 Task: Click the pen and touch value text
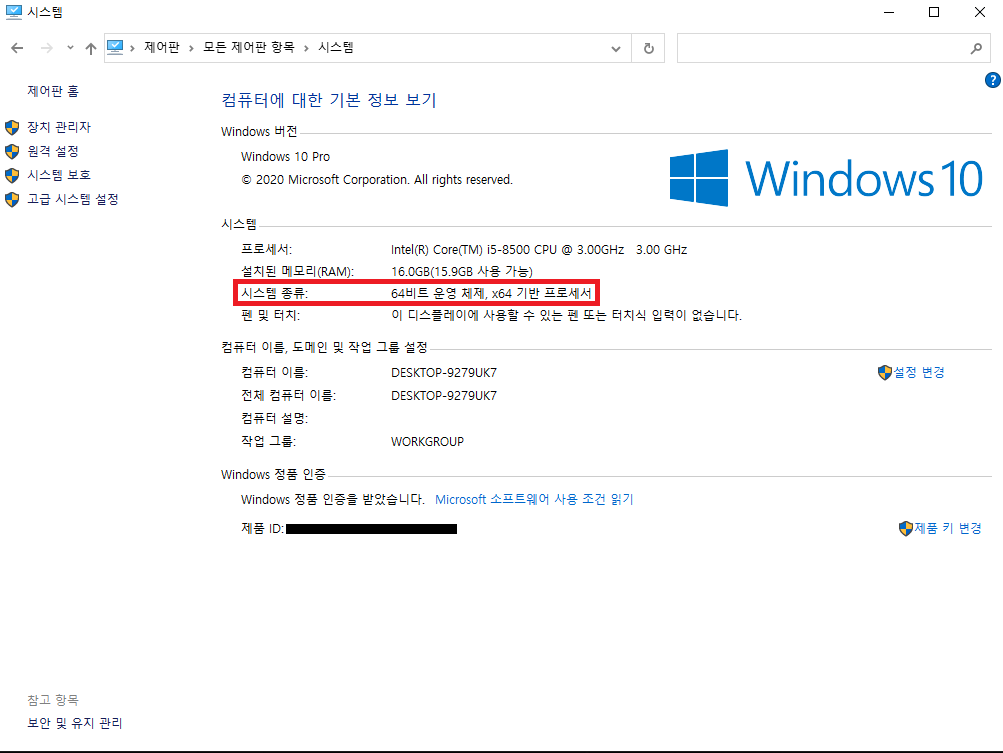pyautogui.click(x=567, y=315)
